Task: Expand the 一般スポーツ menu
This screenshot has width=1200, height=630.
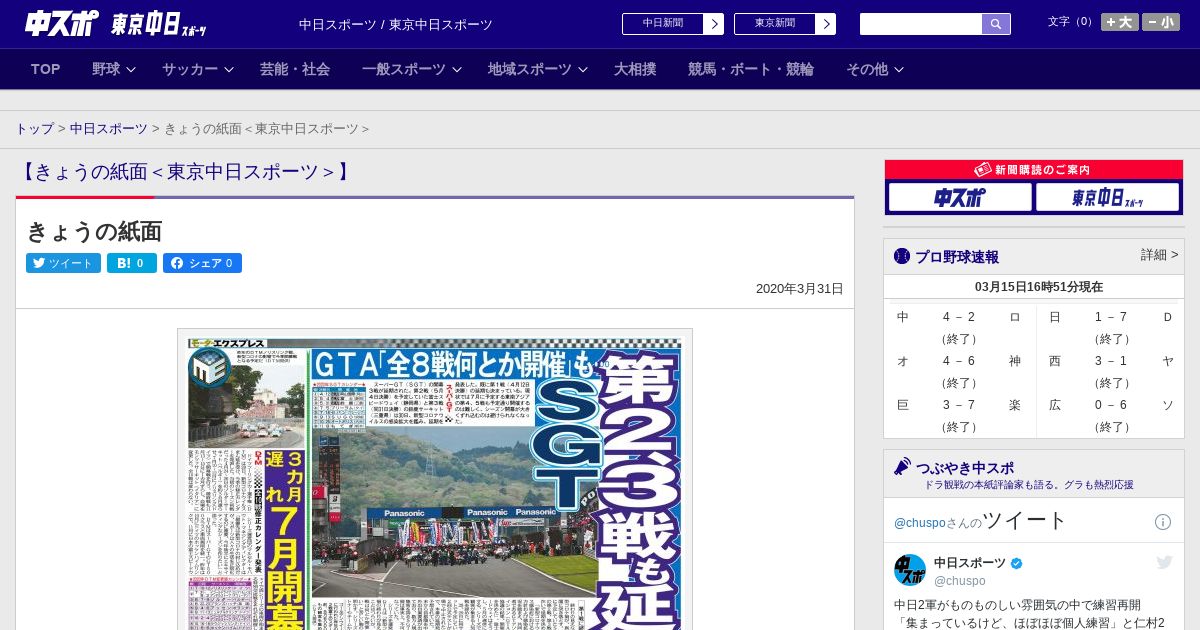Action: [412, 69]
